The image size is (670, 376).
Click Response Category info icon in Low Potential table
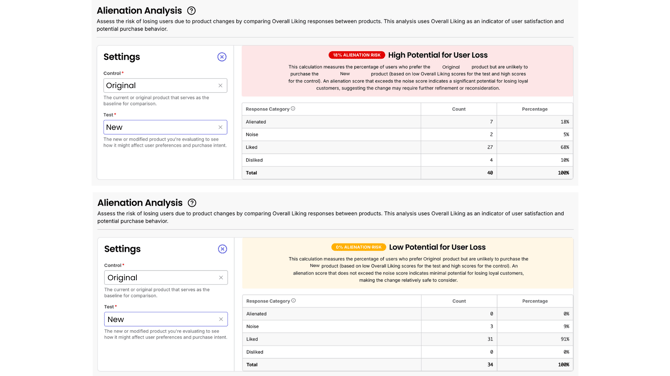click(x=294, y=301)
